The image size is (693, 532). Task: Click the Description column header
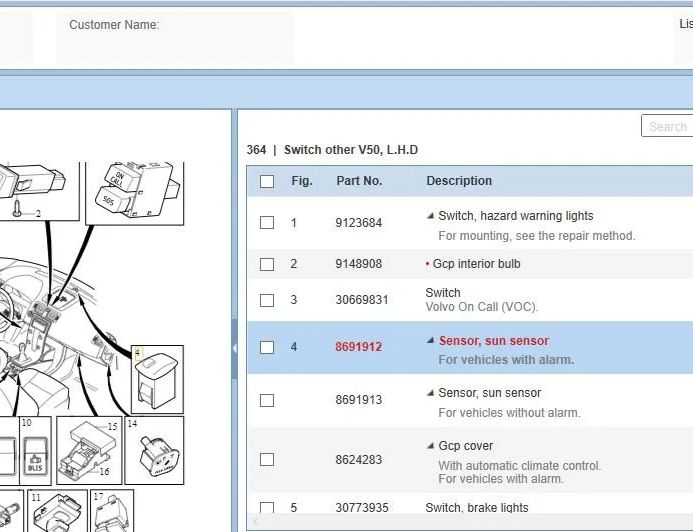(459, 181)
